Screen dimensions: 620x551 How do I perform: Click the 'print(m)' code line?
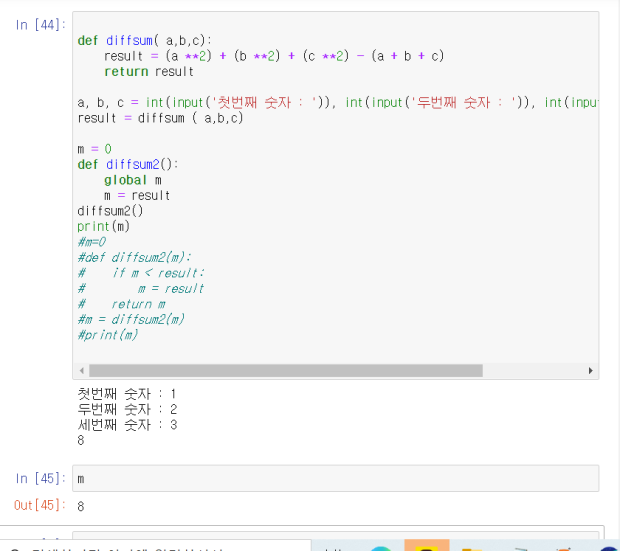[104, 227]
